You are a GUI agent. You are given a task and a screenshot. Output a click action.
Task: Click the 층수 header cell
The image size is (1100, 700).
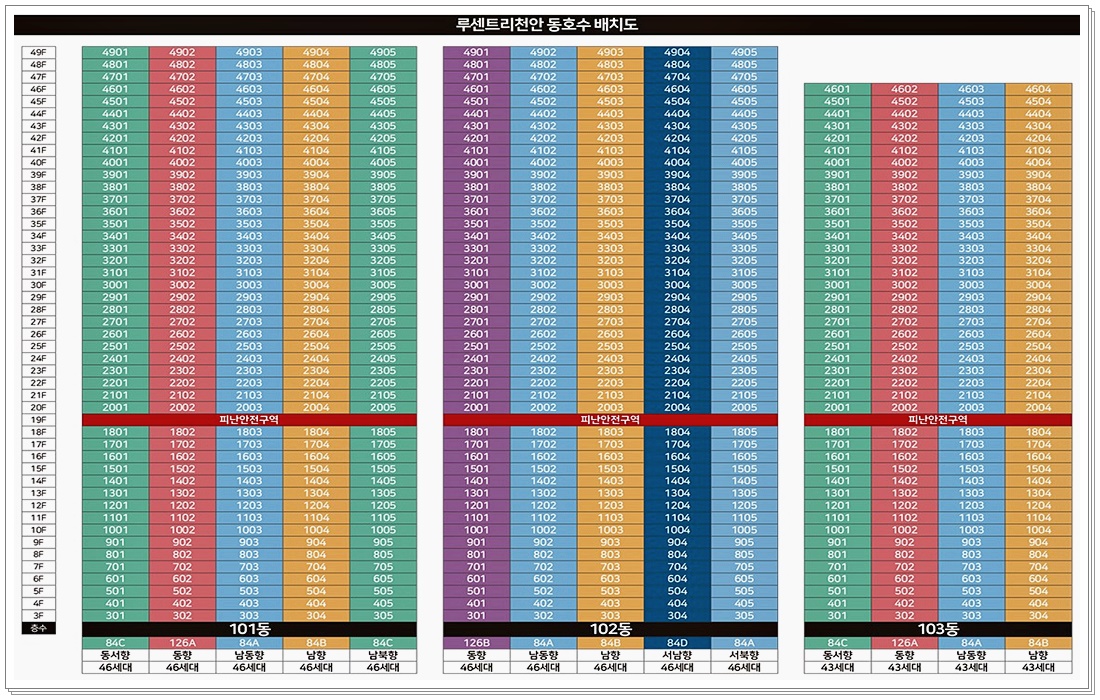tap(39, 628)
